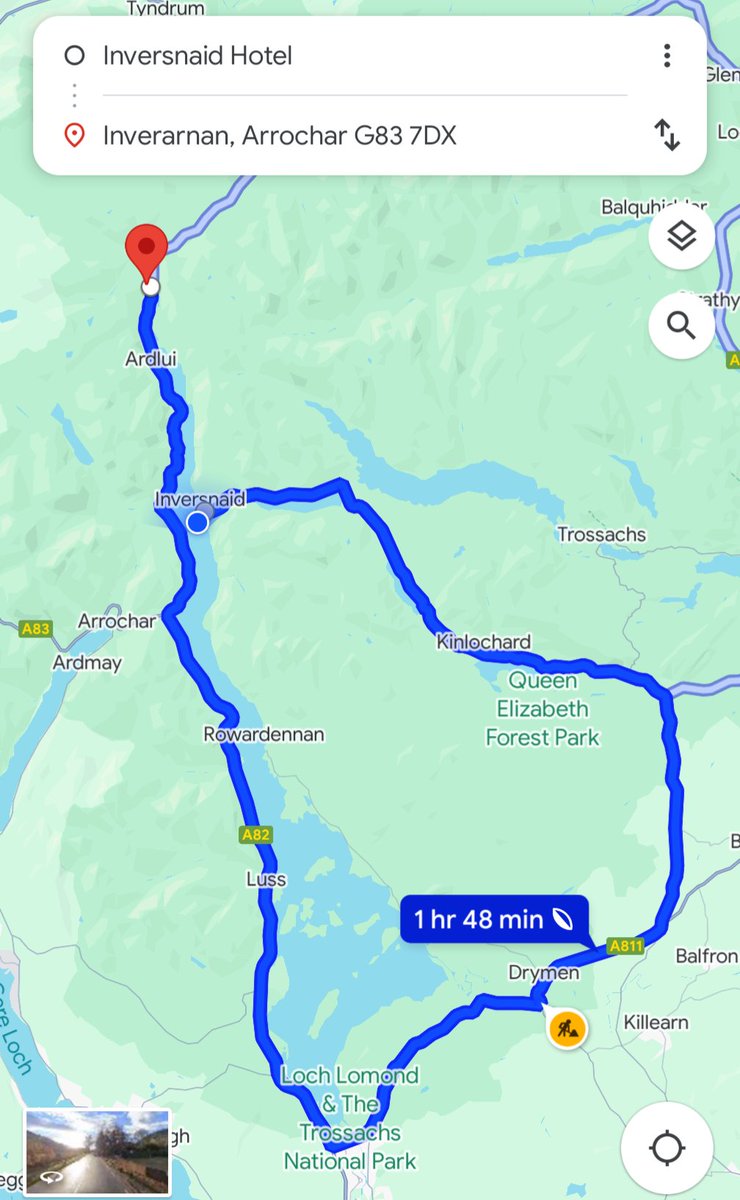Tap the Queen Elizabeth Forest Park label

(543, 709)
